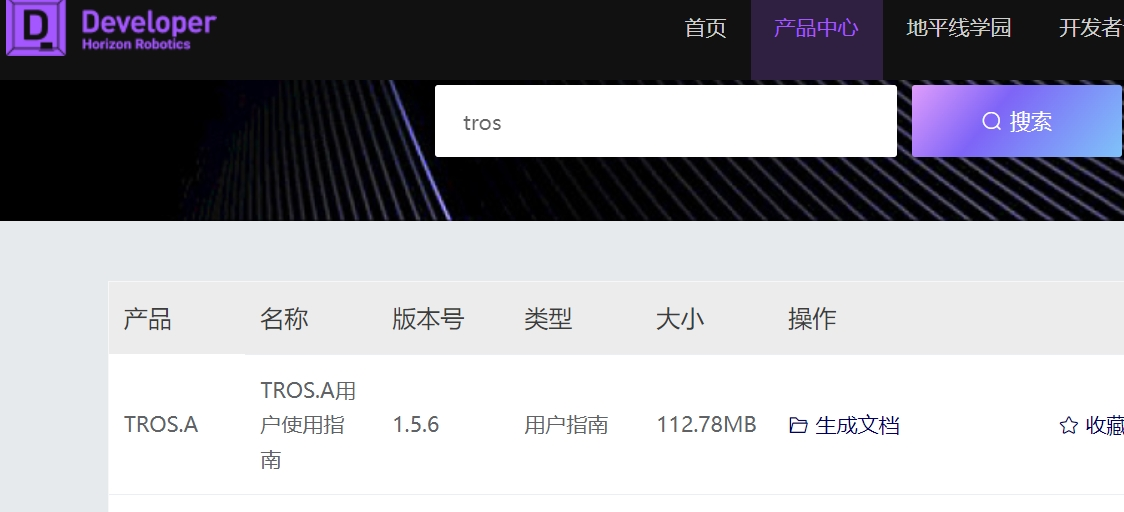1124x512 pixels.
Task: Click the 112.78MB size value
Action: tap(706, 425)
